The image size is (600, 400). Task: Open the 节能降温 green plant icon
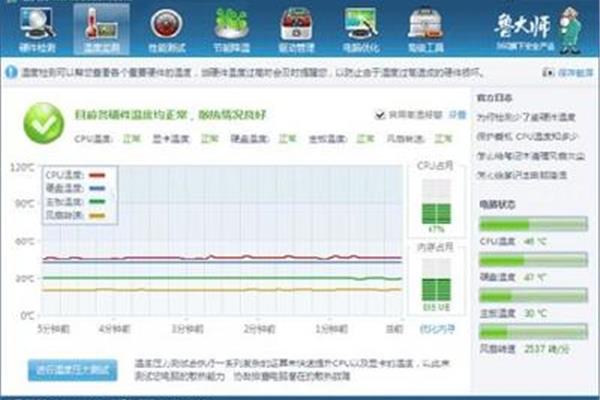[231, 30]
